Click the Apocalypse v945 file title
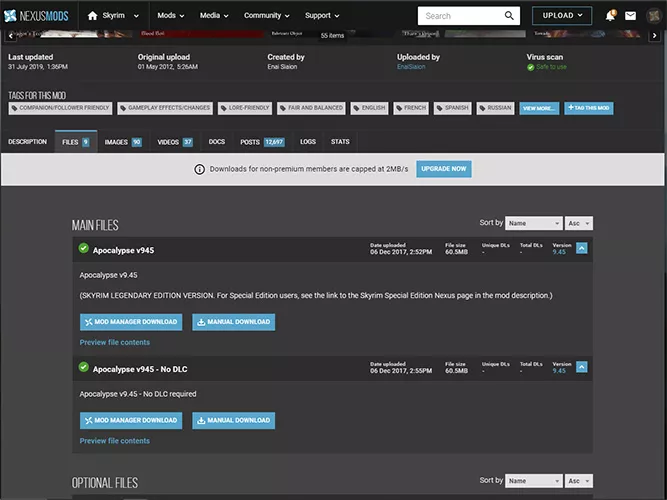This screenshot has height=500, width=667. click(123, 250)
